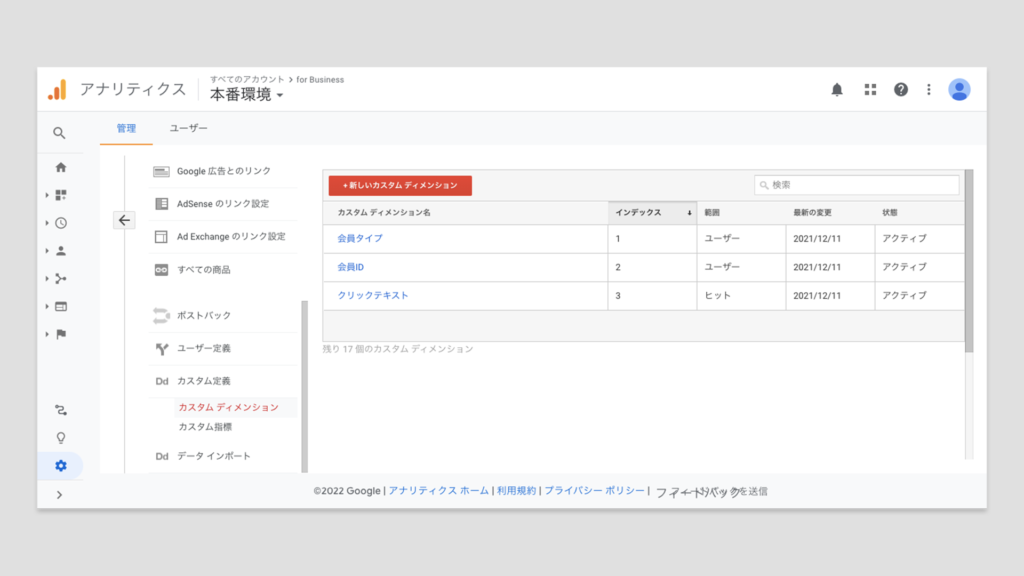
Task: Click the user account avatar
Action: [959, 90]
